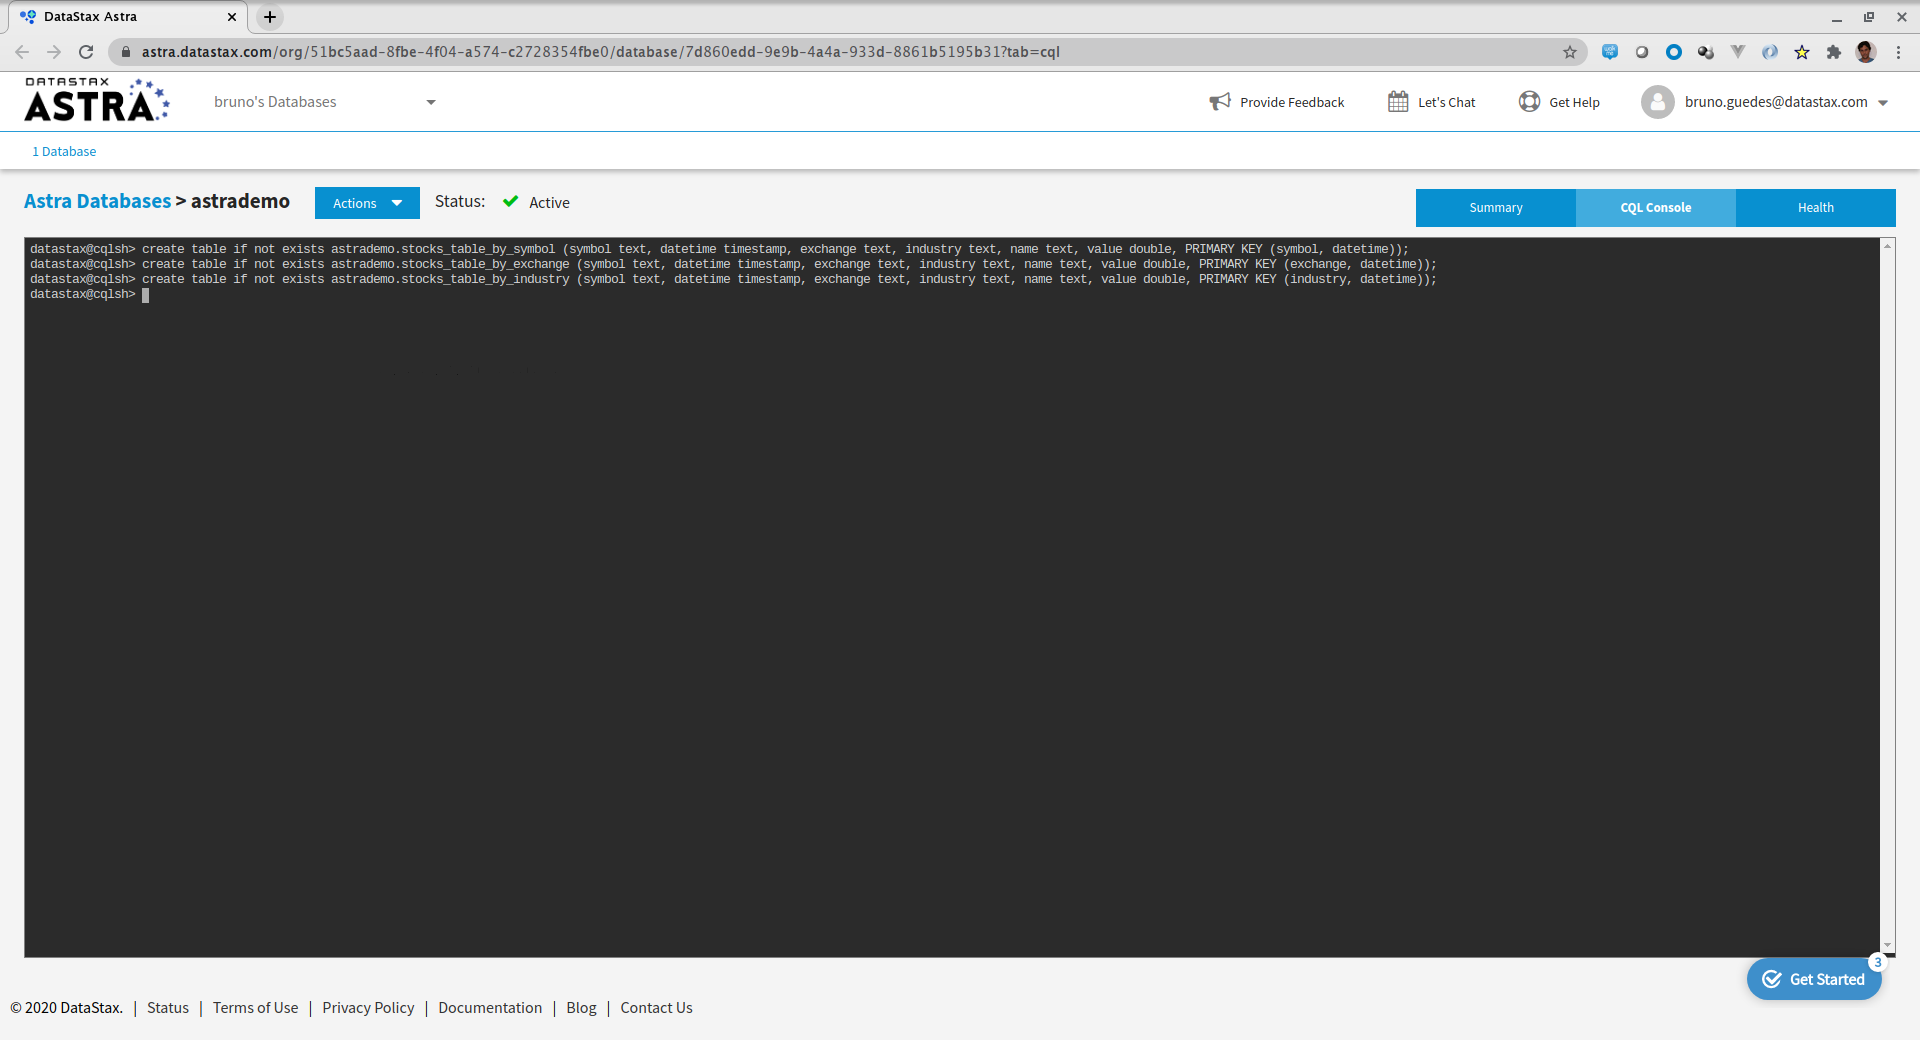
Task: Click the blue circle extension icon
Action: click(x=1674, y=52)
